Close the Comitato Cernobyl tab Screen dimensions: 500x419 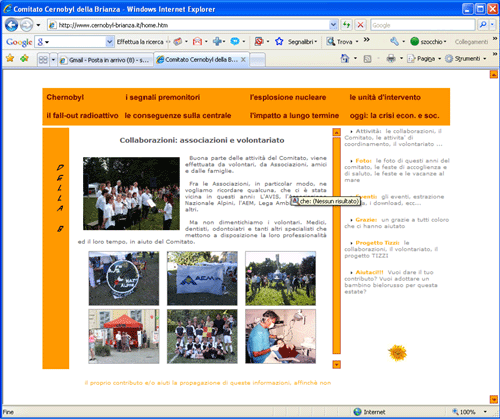pyautogui.click(x=243, y=59)
